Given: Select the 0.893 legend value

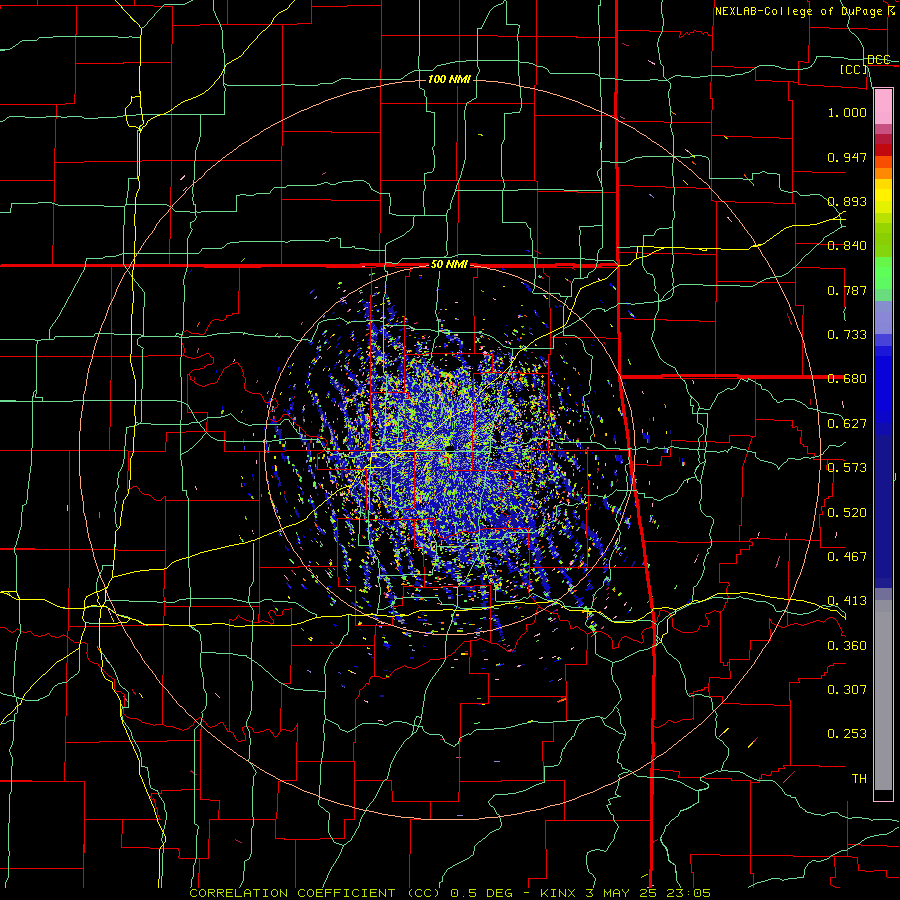Looking at the screenshot, I should [847, 201].
